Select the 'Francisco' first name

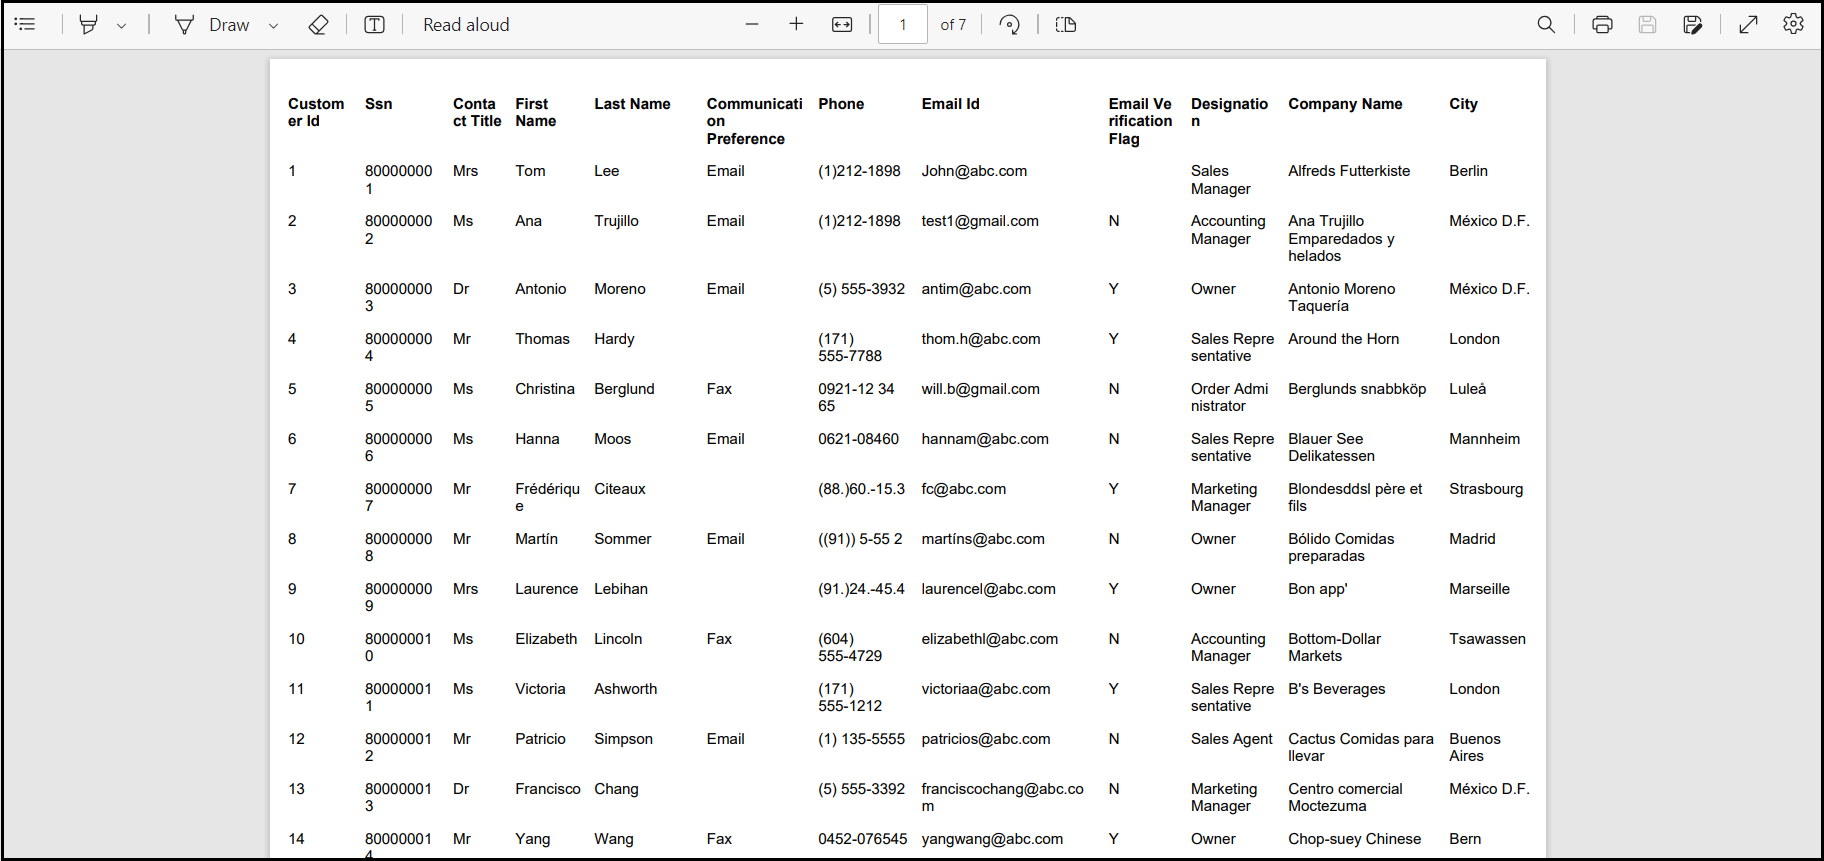click(x=547, y=789)
